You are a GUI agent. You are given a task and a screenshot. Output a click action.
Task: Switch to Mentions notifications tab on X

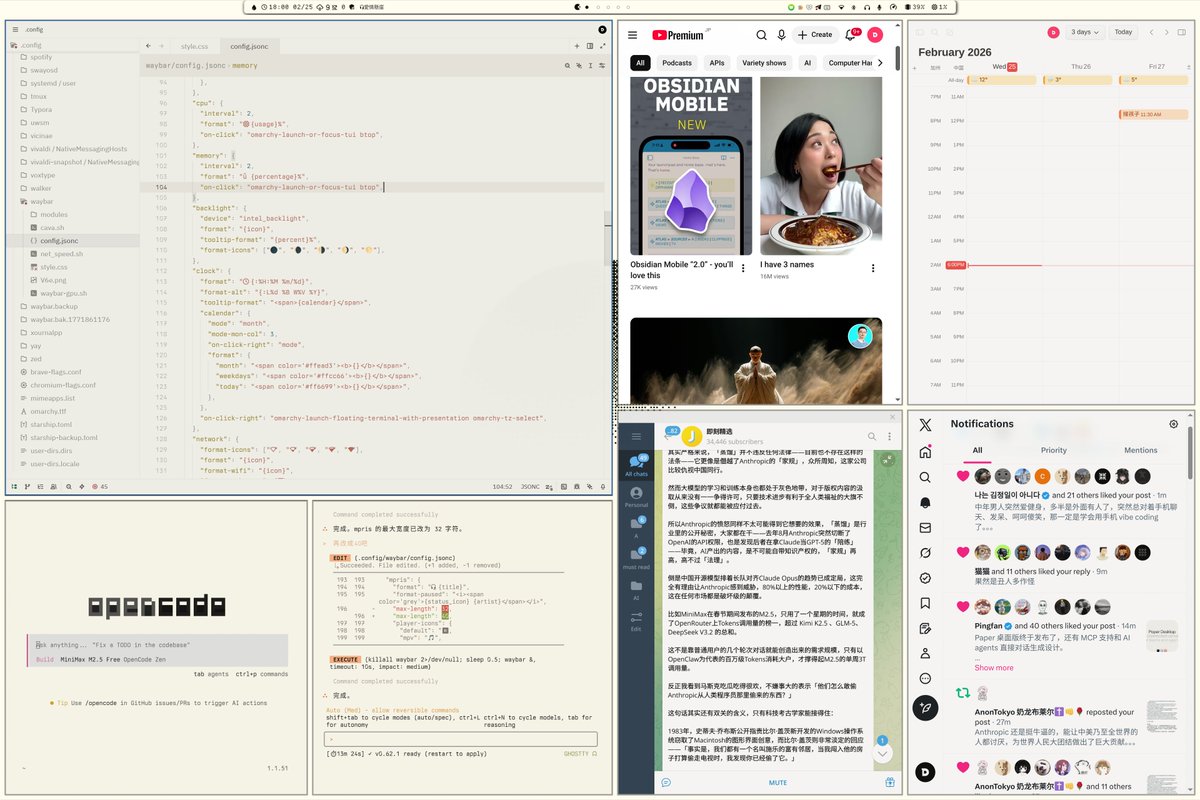[x=1140, y=450]
